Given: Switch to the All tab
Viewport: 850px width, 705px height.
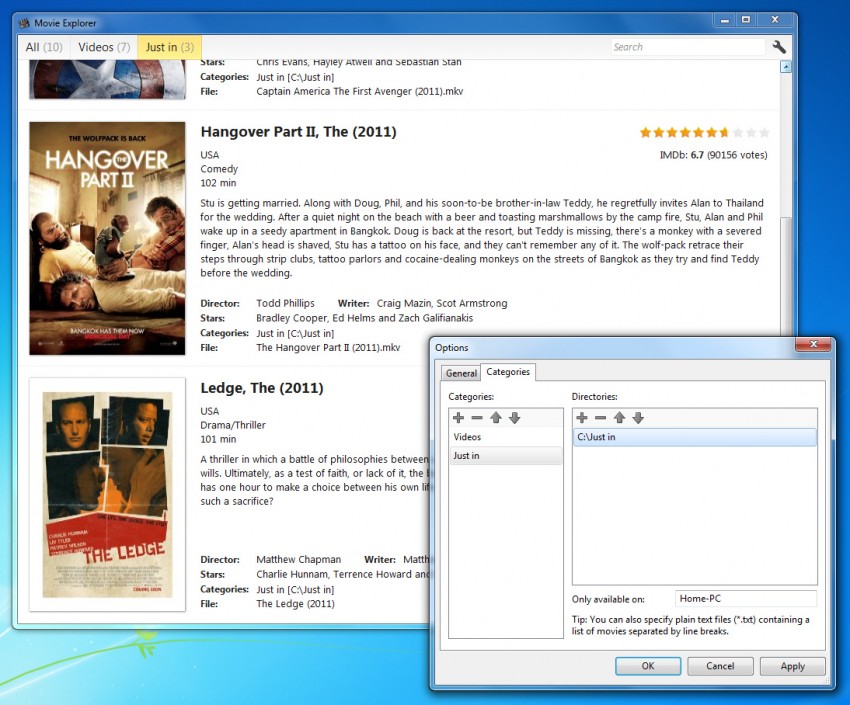Looking at the screenshot, I should point(44,47).
